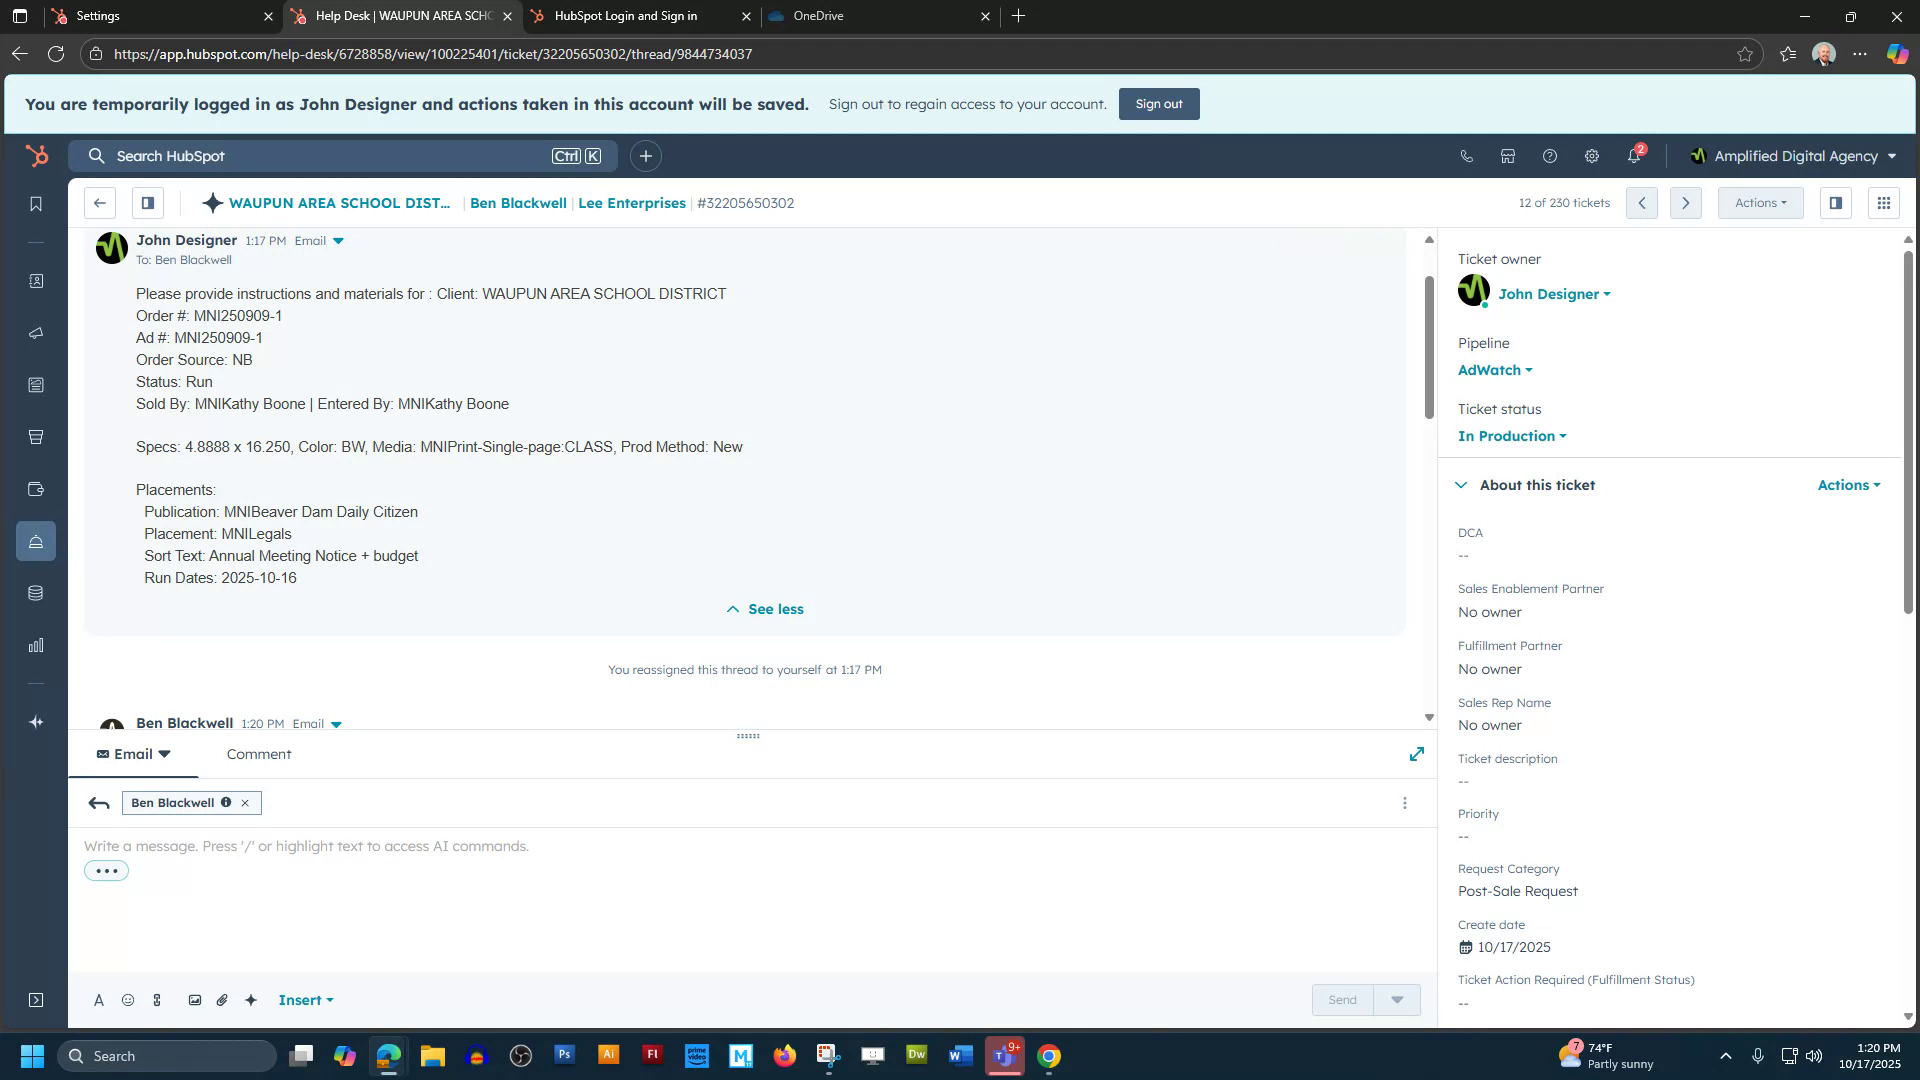This screenshot has width=1920, height=1080.
Task: Open the Service bell section in left sidebar
Action: tap(36, 541)
